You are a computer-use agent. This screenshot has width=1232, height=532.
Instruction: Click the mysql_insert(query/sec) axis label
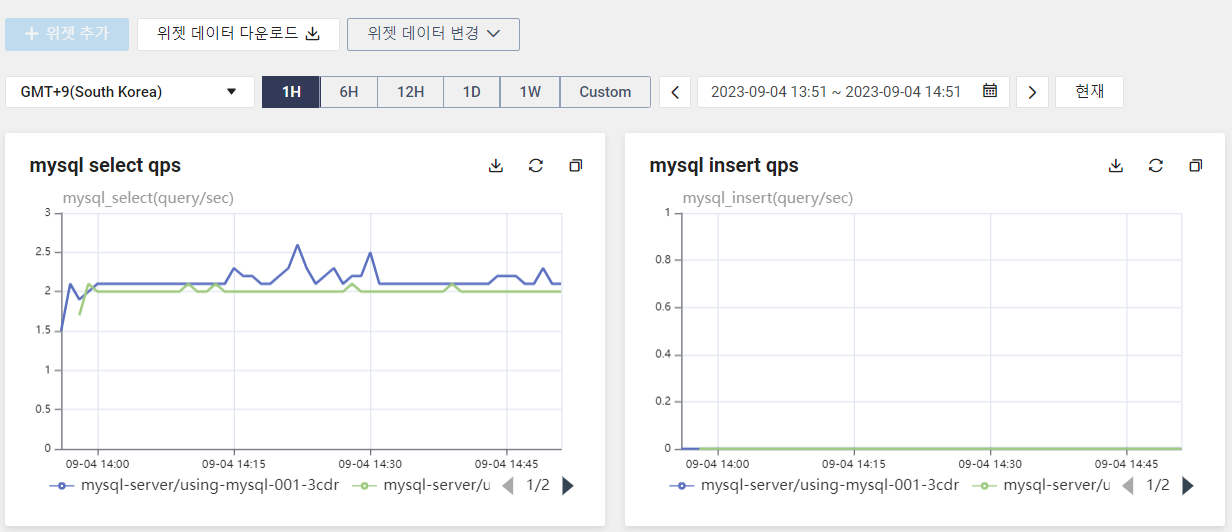pos(768,198)
